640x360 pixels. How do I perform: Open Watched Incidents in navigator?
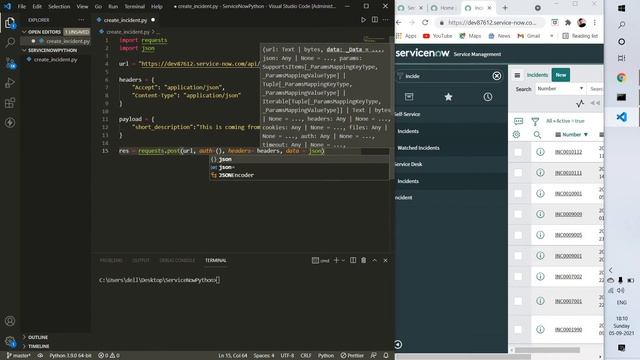(418, 148)
